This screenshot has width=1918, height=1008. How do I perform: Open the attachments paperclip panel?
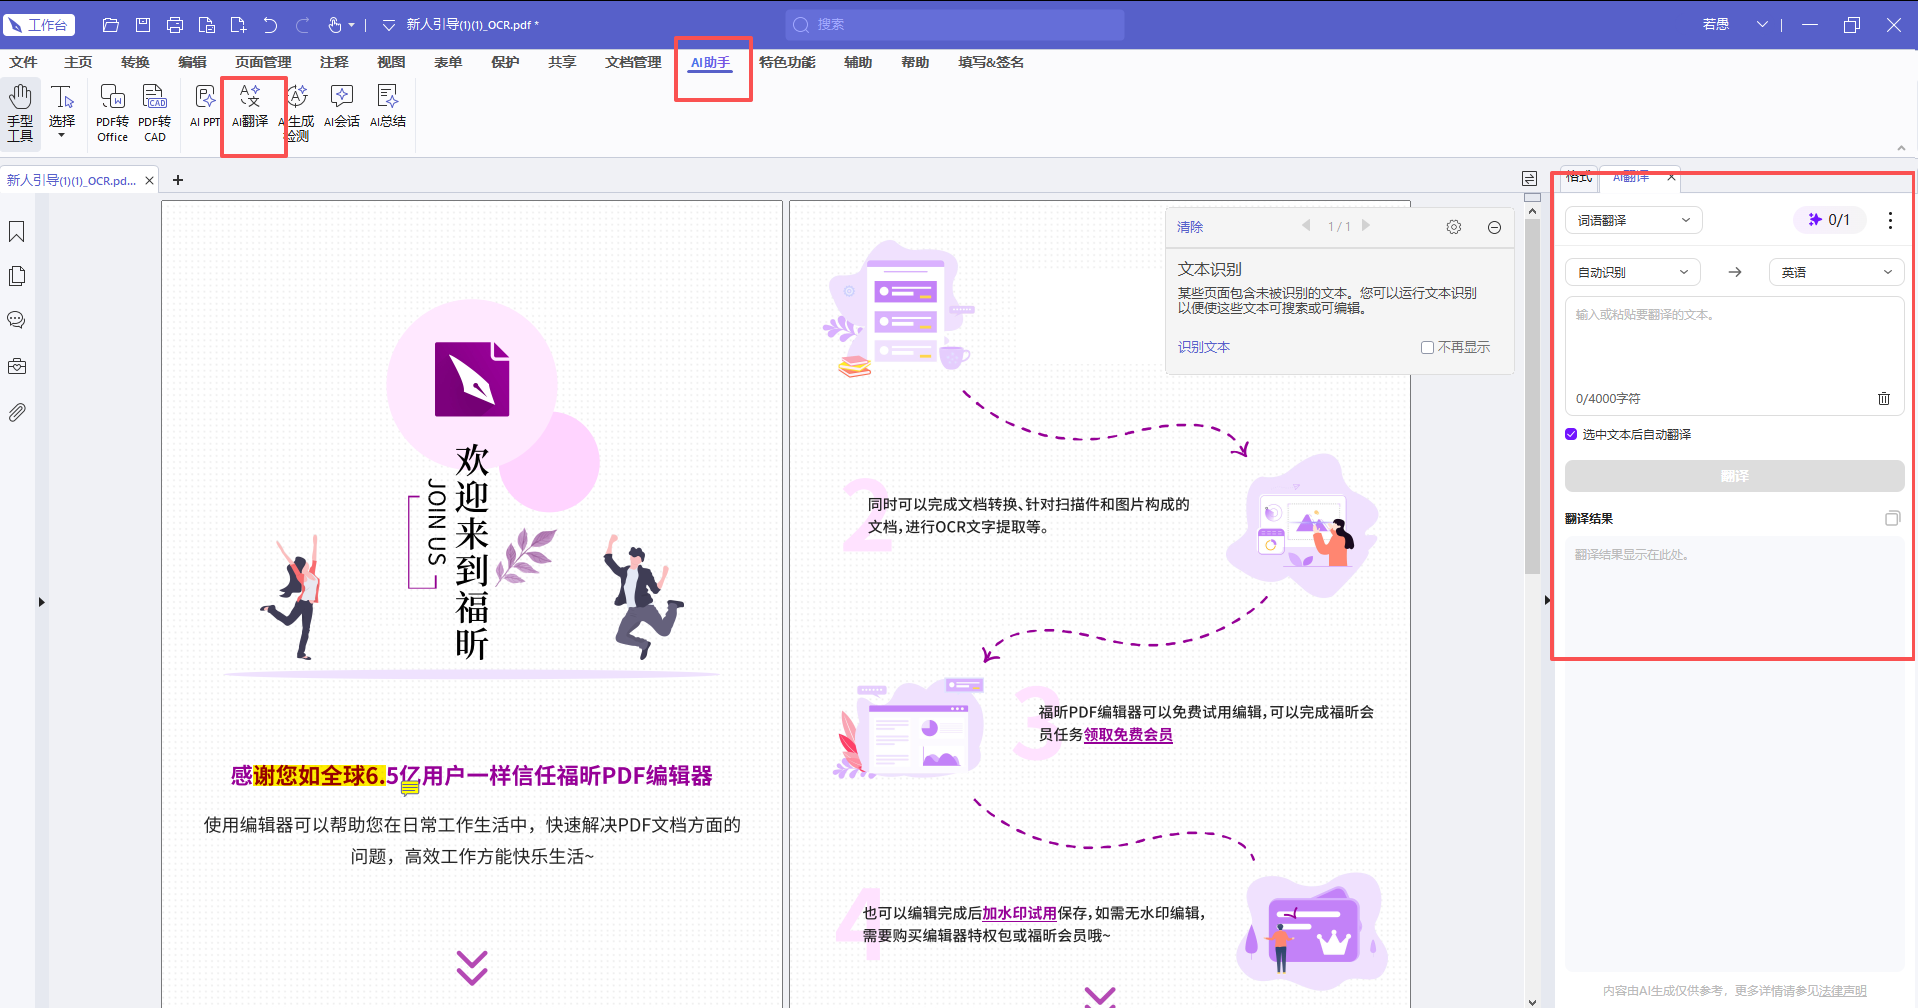point(17,412)
